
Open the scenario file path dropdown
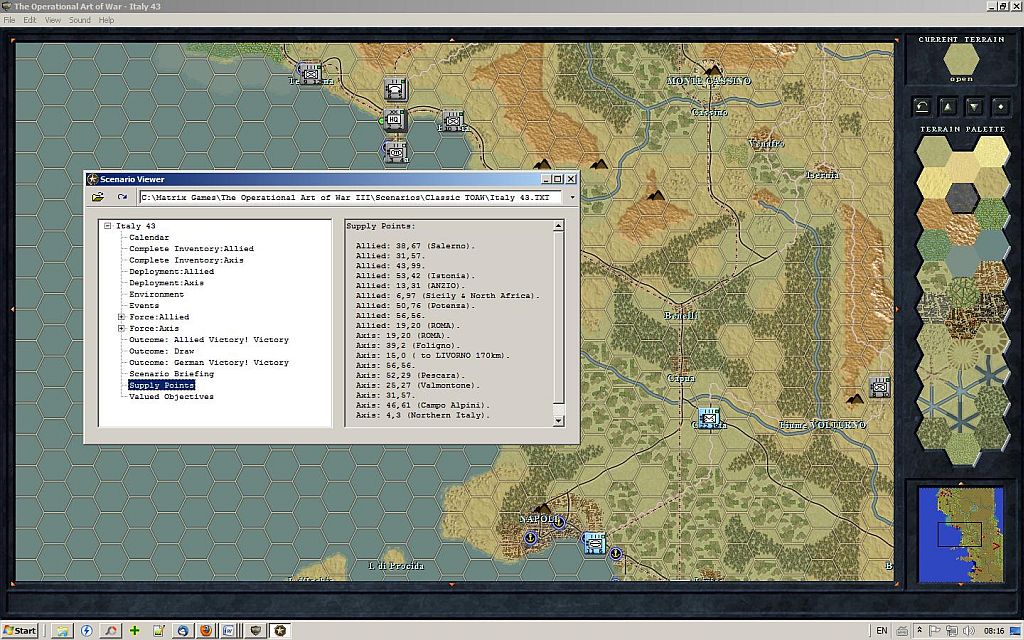[x=572, y=197]
